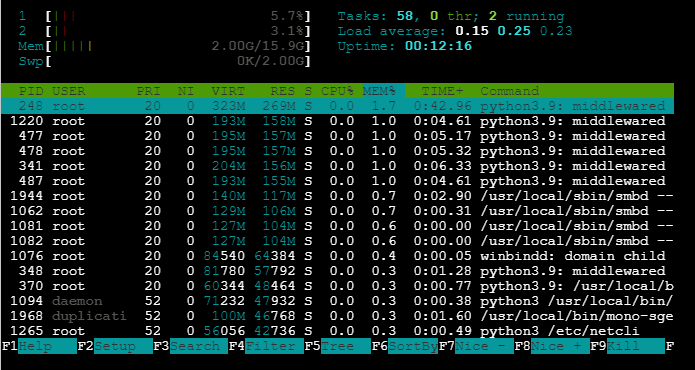Select the python3 /etc/netcli process row
Image resolution: width=695 pixels, height=370 pixels.
pos(337,331)
